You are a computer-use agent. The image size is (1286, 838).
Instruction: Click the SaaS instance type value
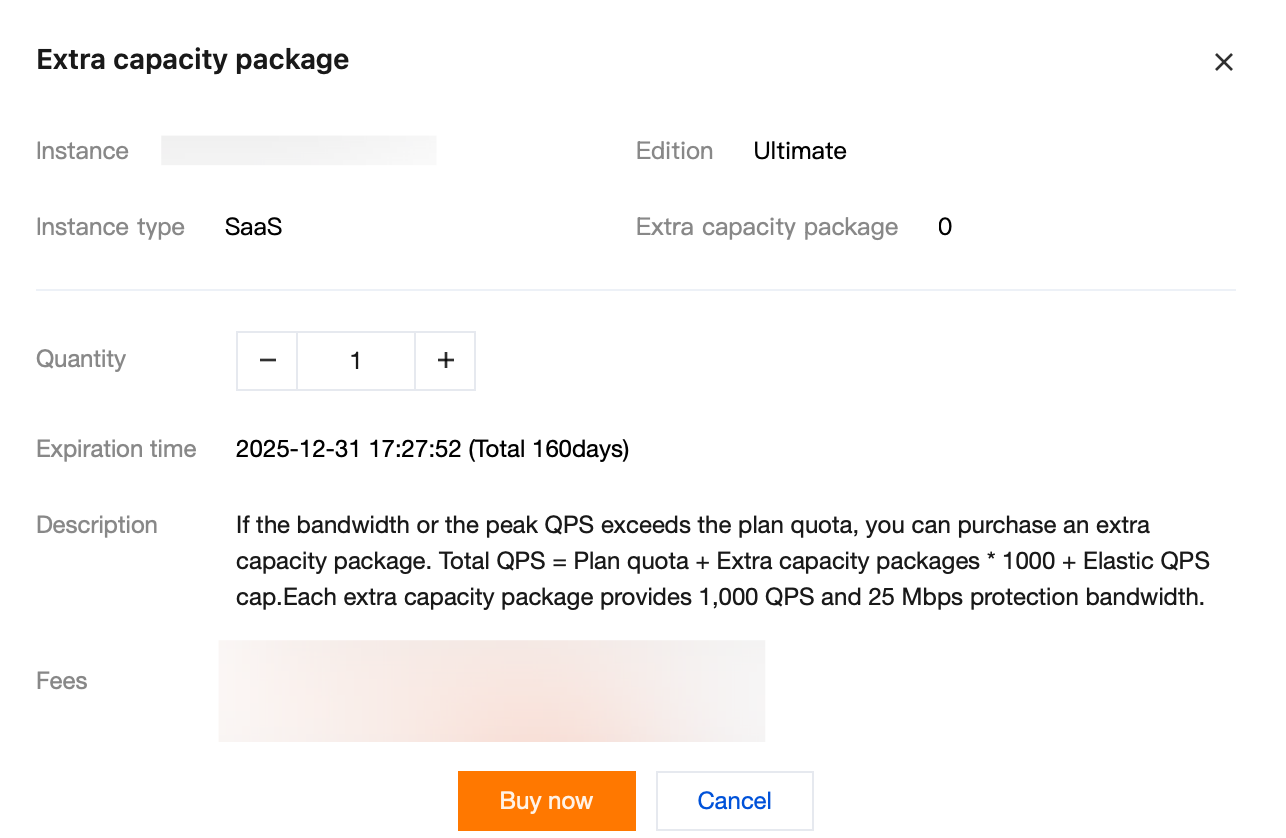click(x=253, y=227)
